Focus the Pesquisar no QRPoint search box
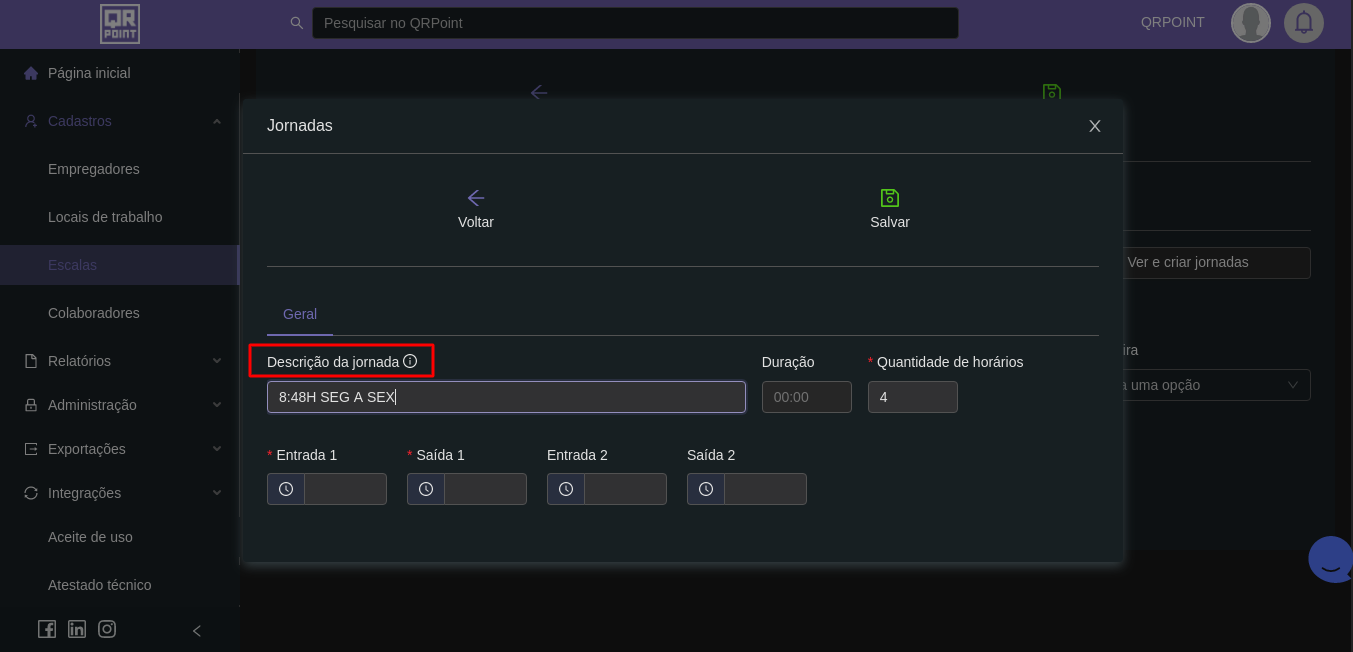The width and height of the screenshot is (1353, 652). 635,23
